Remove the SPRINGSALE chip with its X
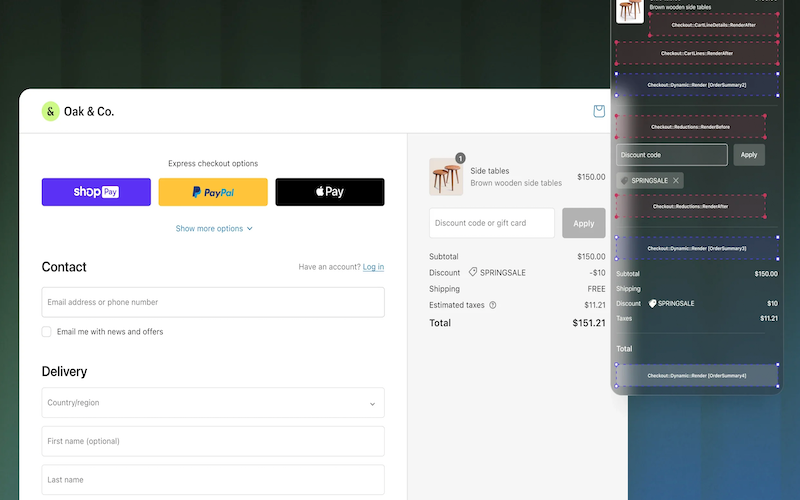This screenshot has width=800, height=500. pos(676,181)
